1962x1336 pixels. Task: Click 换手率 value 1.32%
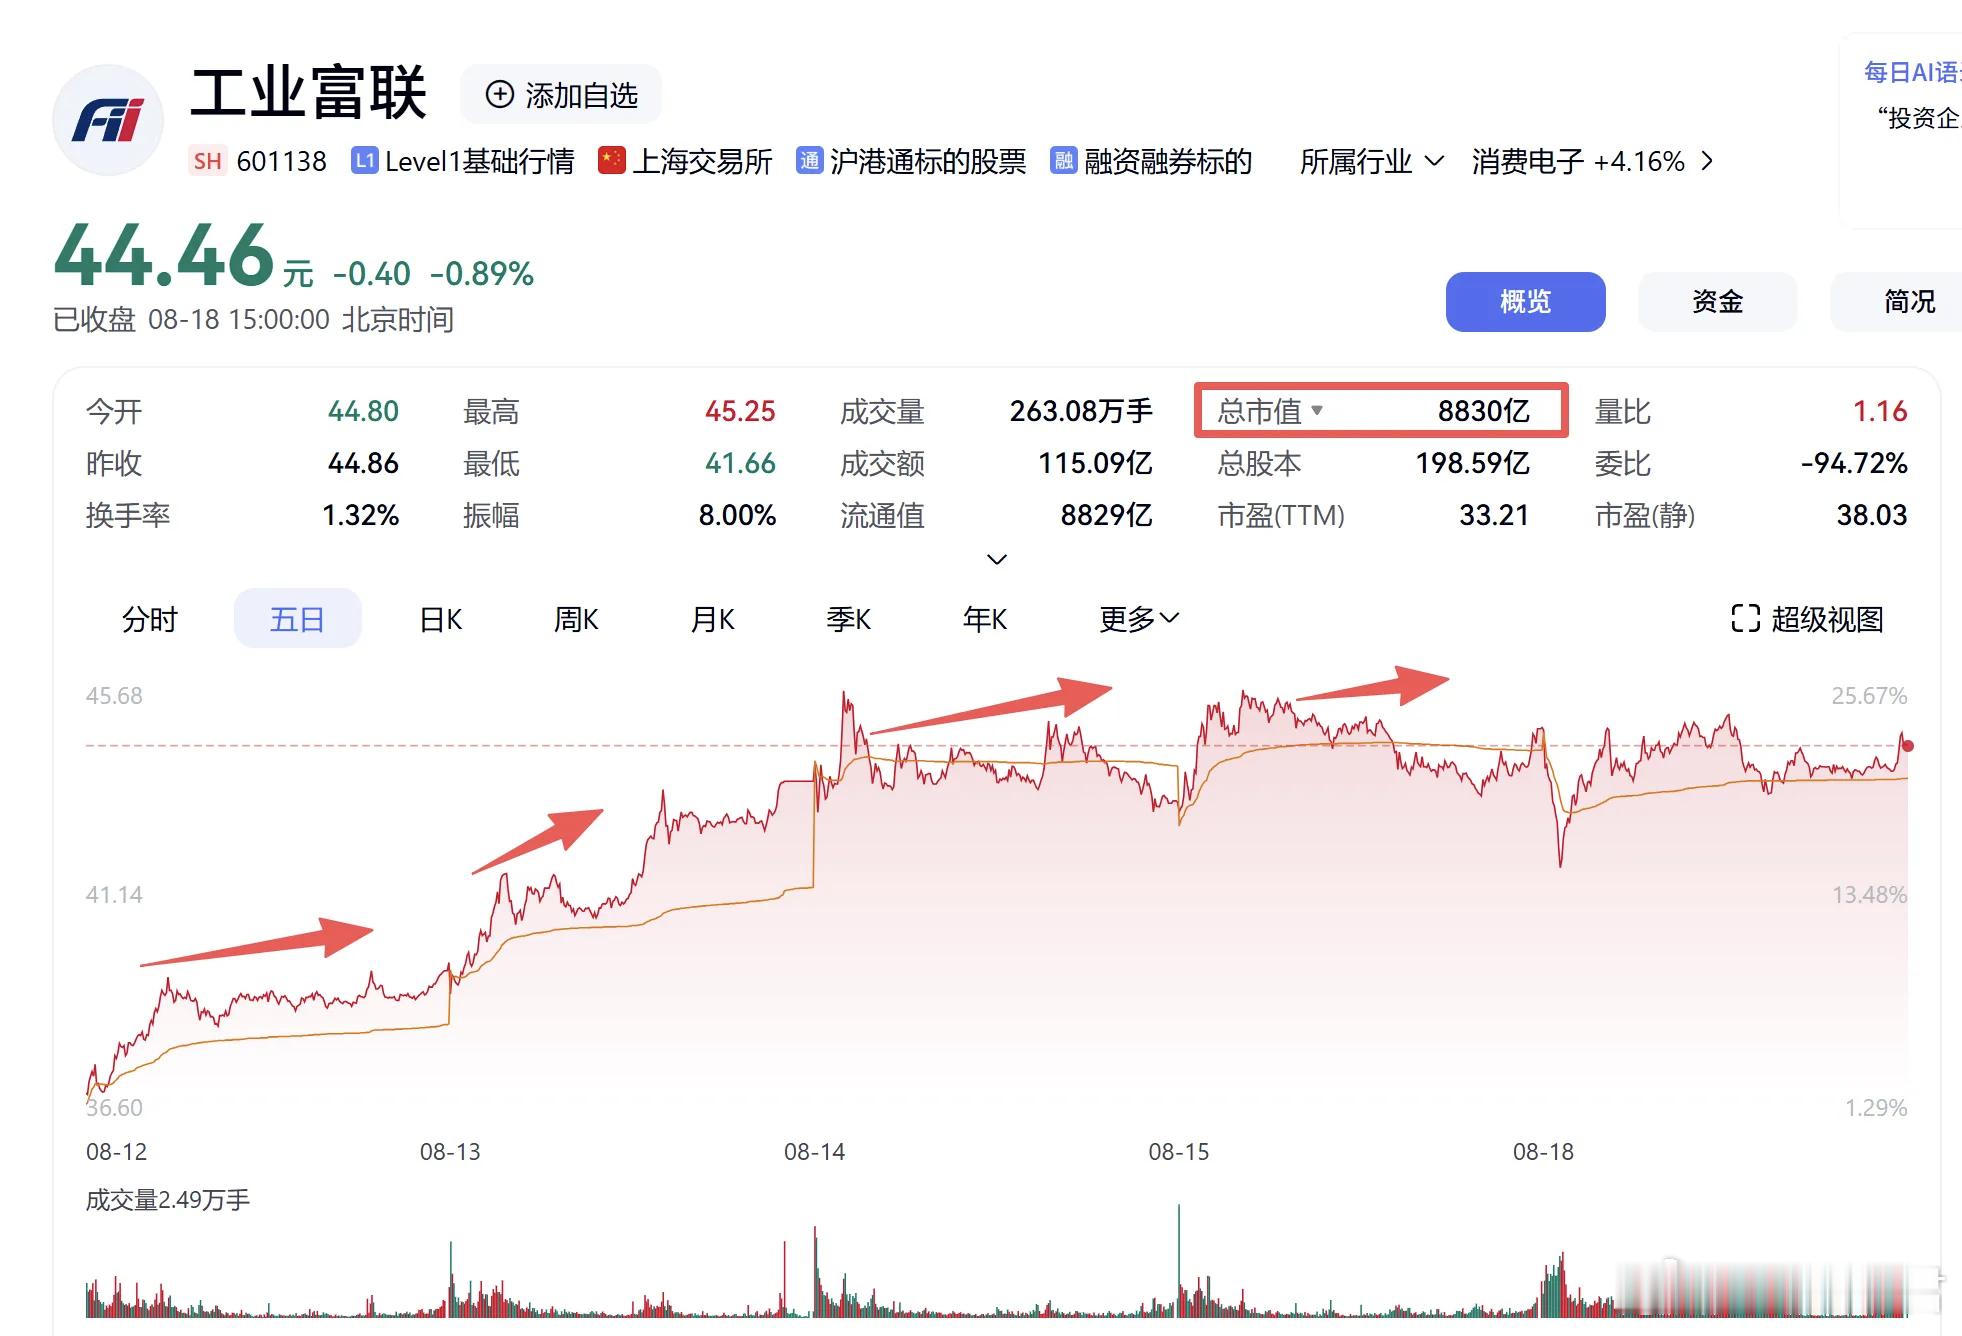(360, 515)
